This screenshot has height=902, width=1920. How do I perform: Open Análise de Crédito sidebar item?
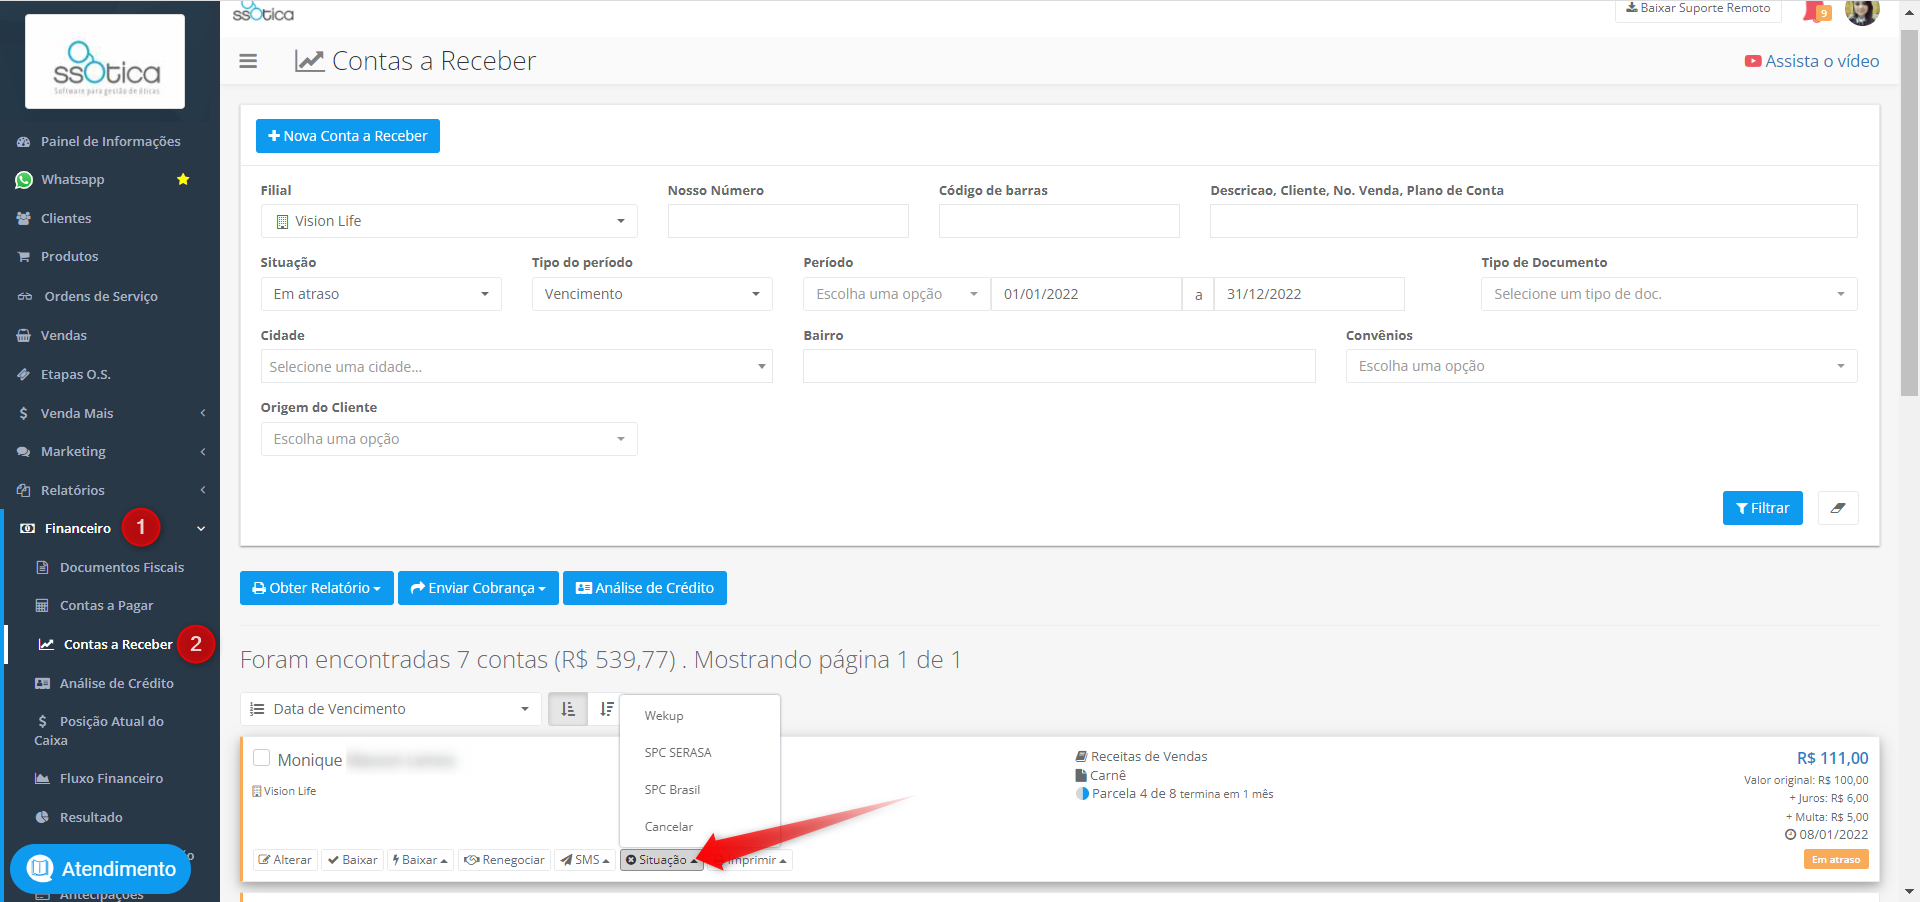coord(117,683)
